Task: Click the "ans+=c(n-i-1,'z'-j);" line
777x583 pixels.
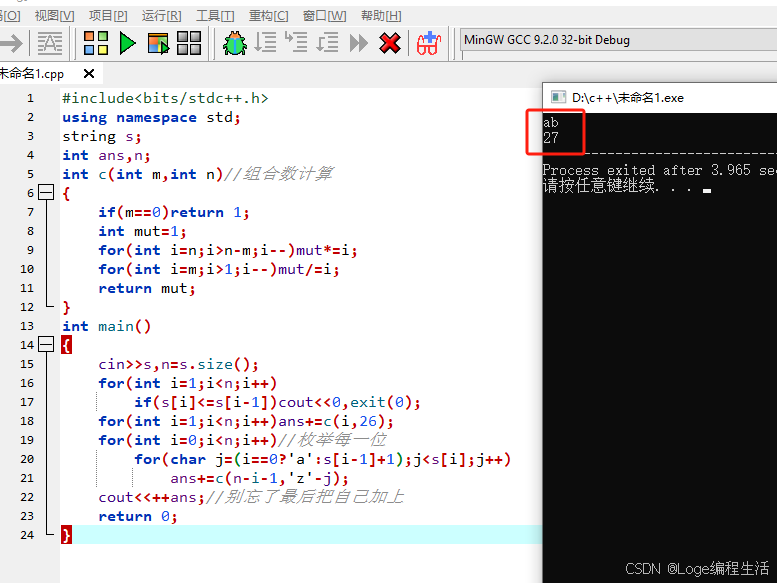Action: [259, 478]
